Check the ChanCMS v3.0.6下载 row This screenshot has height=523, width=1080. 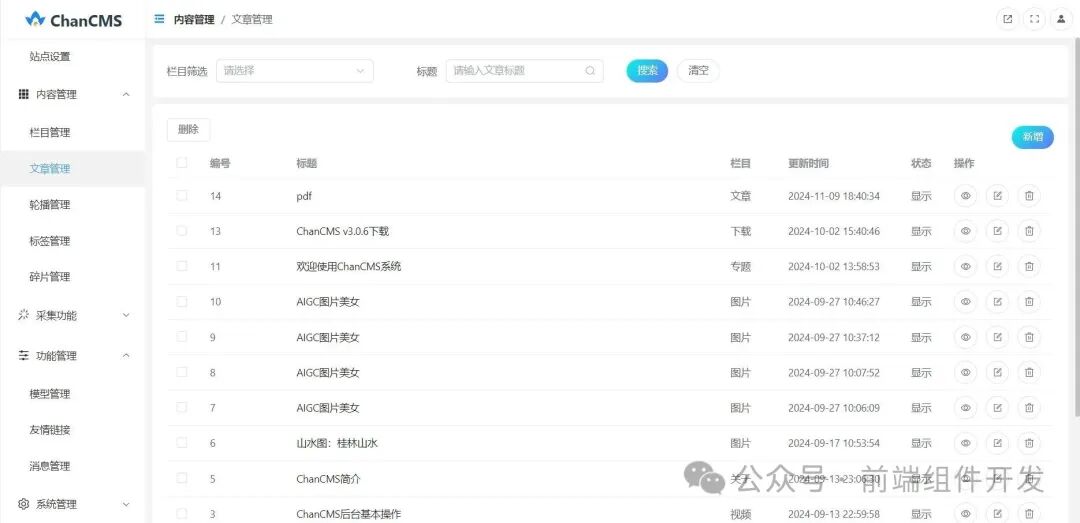(x=182, y=230)
